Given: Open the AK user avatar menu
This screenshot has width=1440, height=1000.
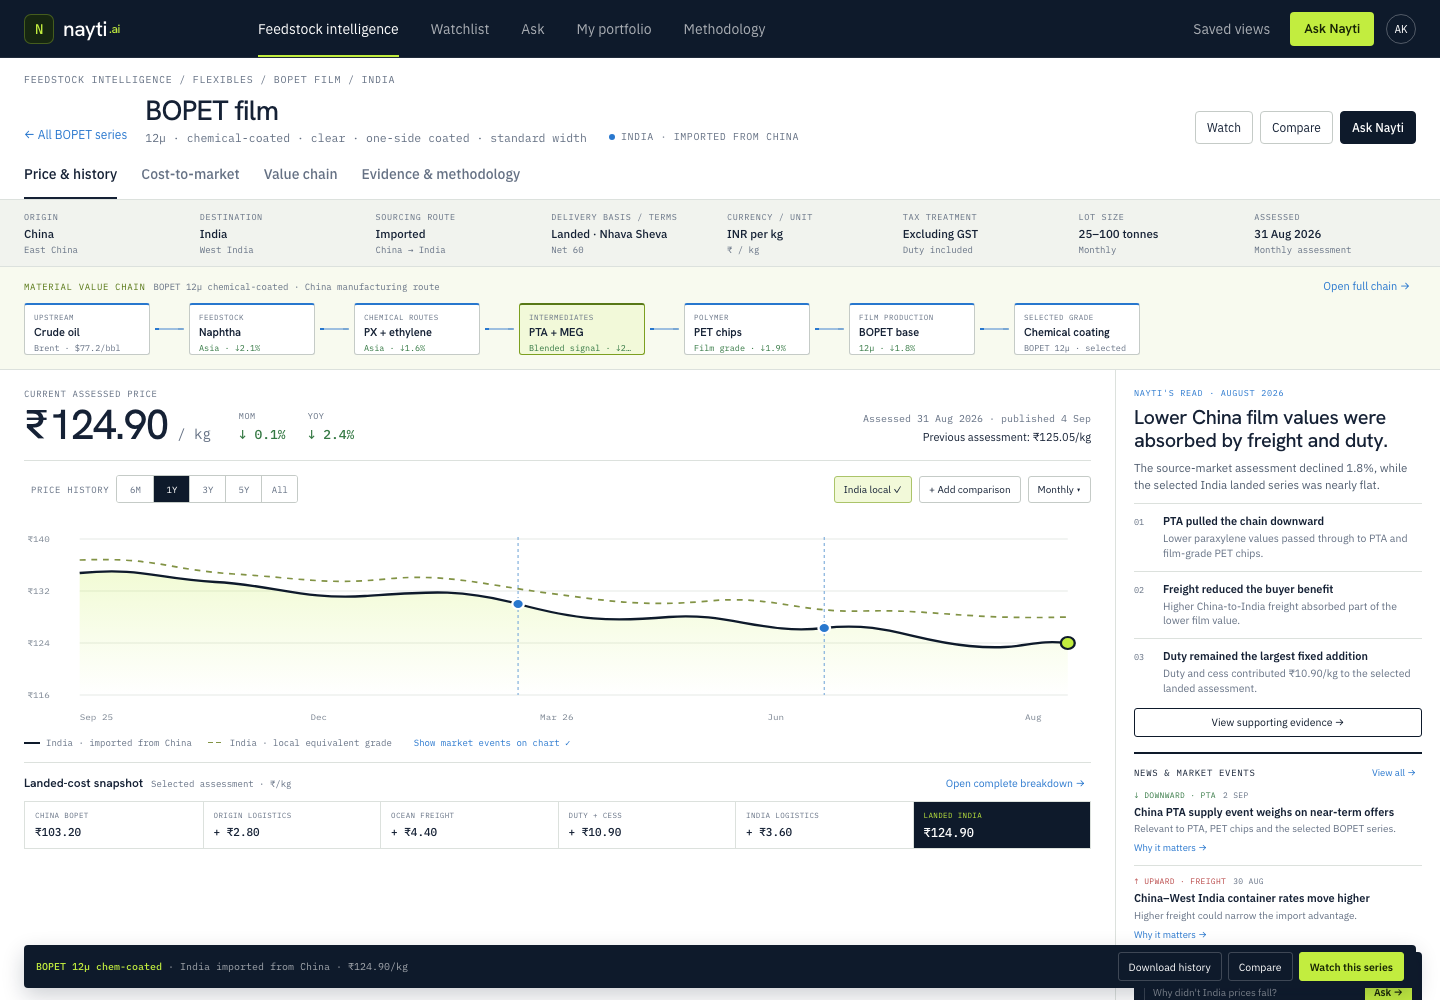Looking at the screenshot, I should coord(1401,29).
